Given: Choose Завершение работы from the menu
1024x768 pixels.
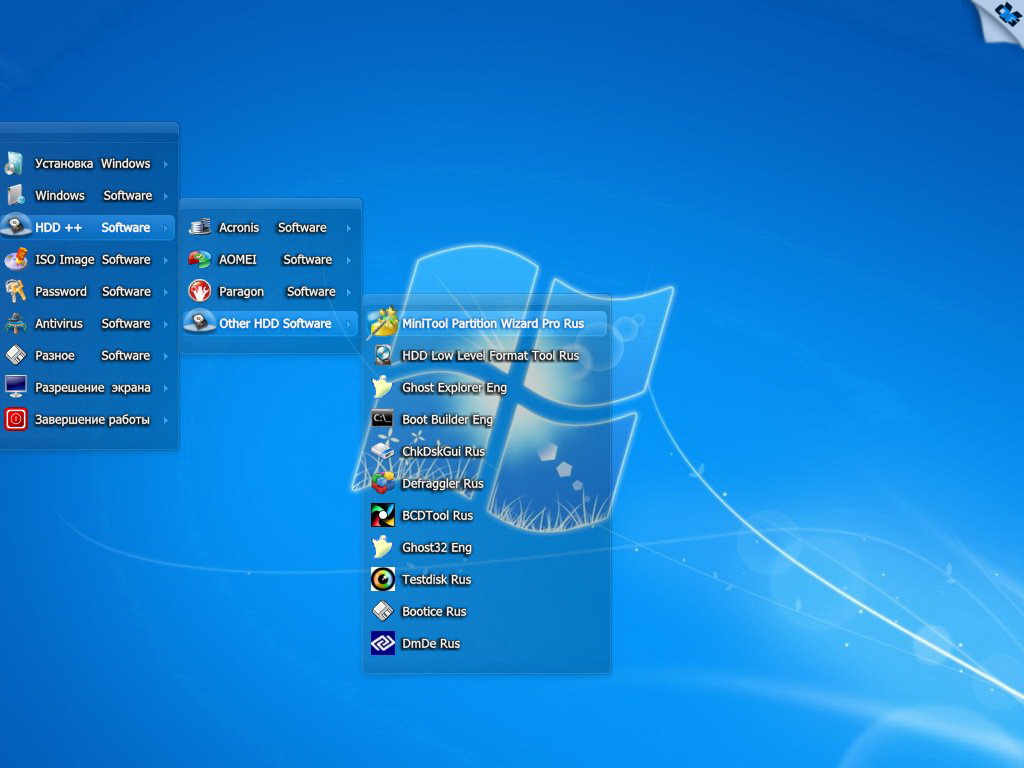Looking at the screenshot, I should [x=88, y=419].
